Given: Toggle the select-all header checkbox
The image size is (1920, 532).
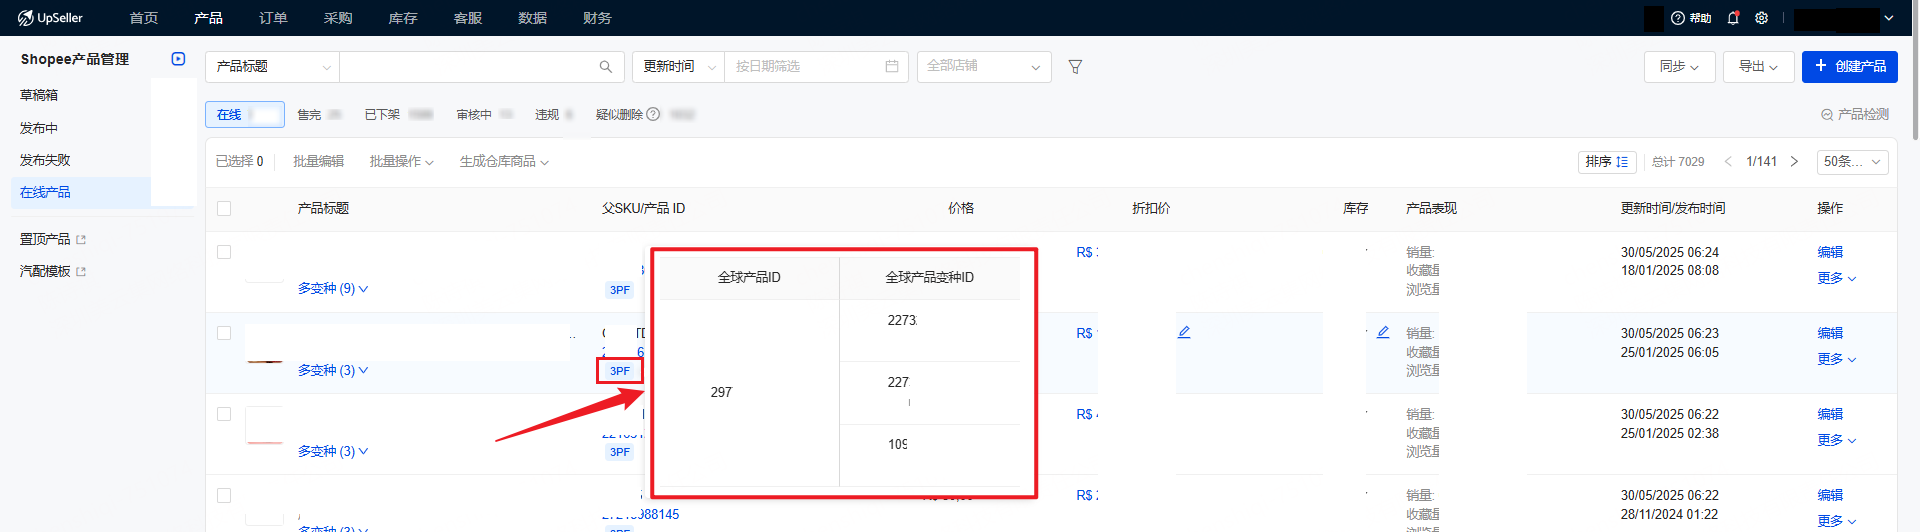Looking at the screenshot, I should 224,208.
